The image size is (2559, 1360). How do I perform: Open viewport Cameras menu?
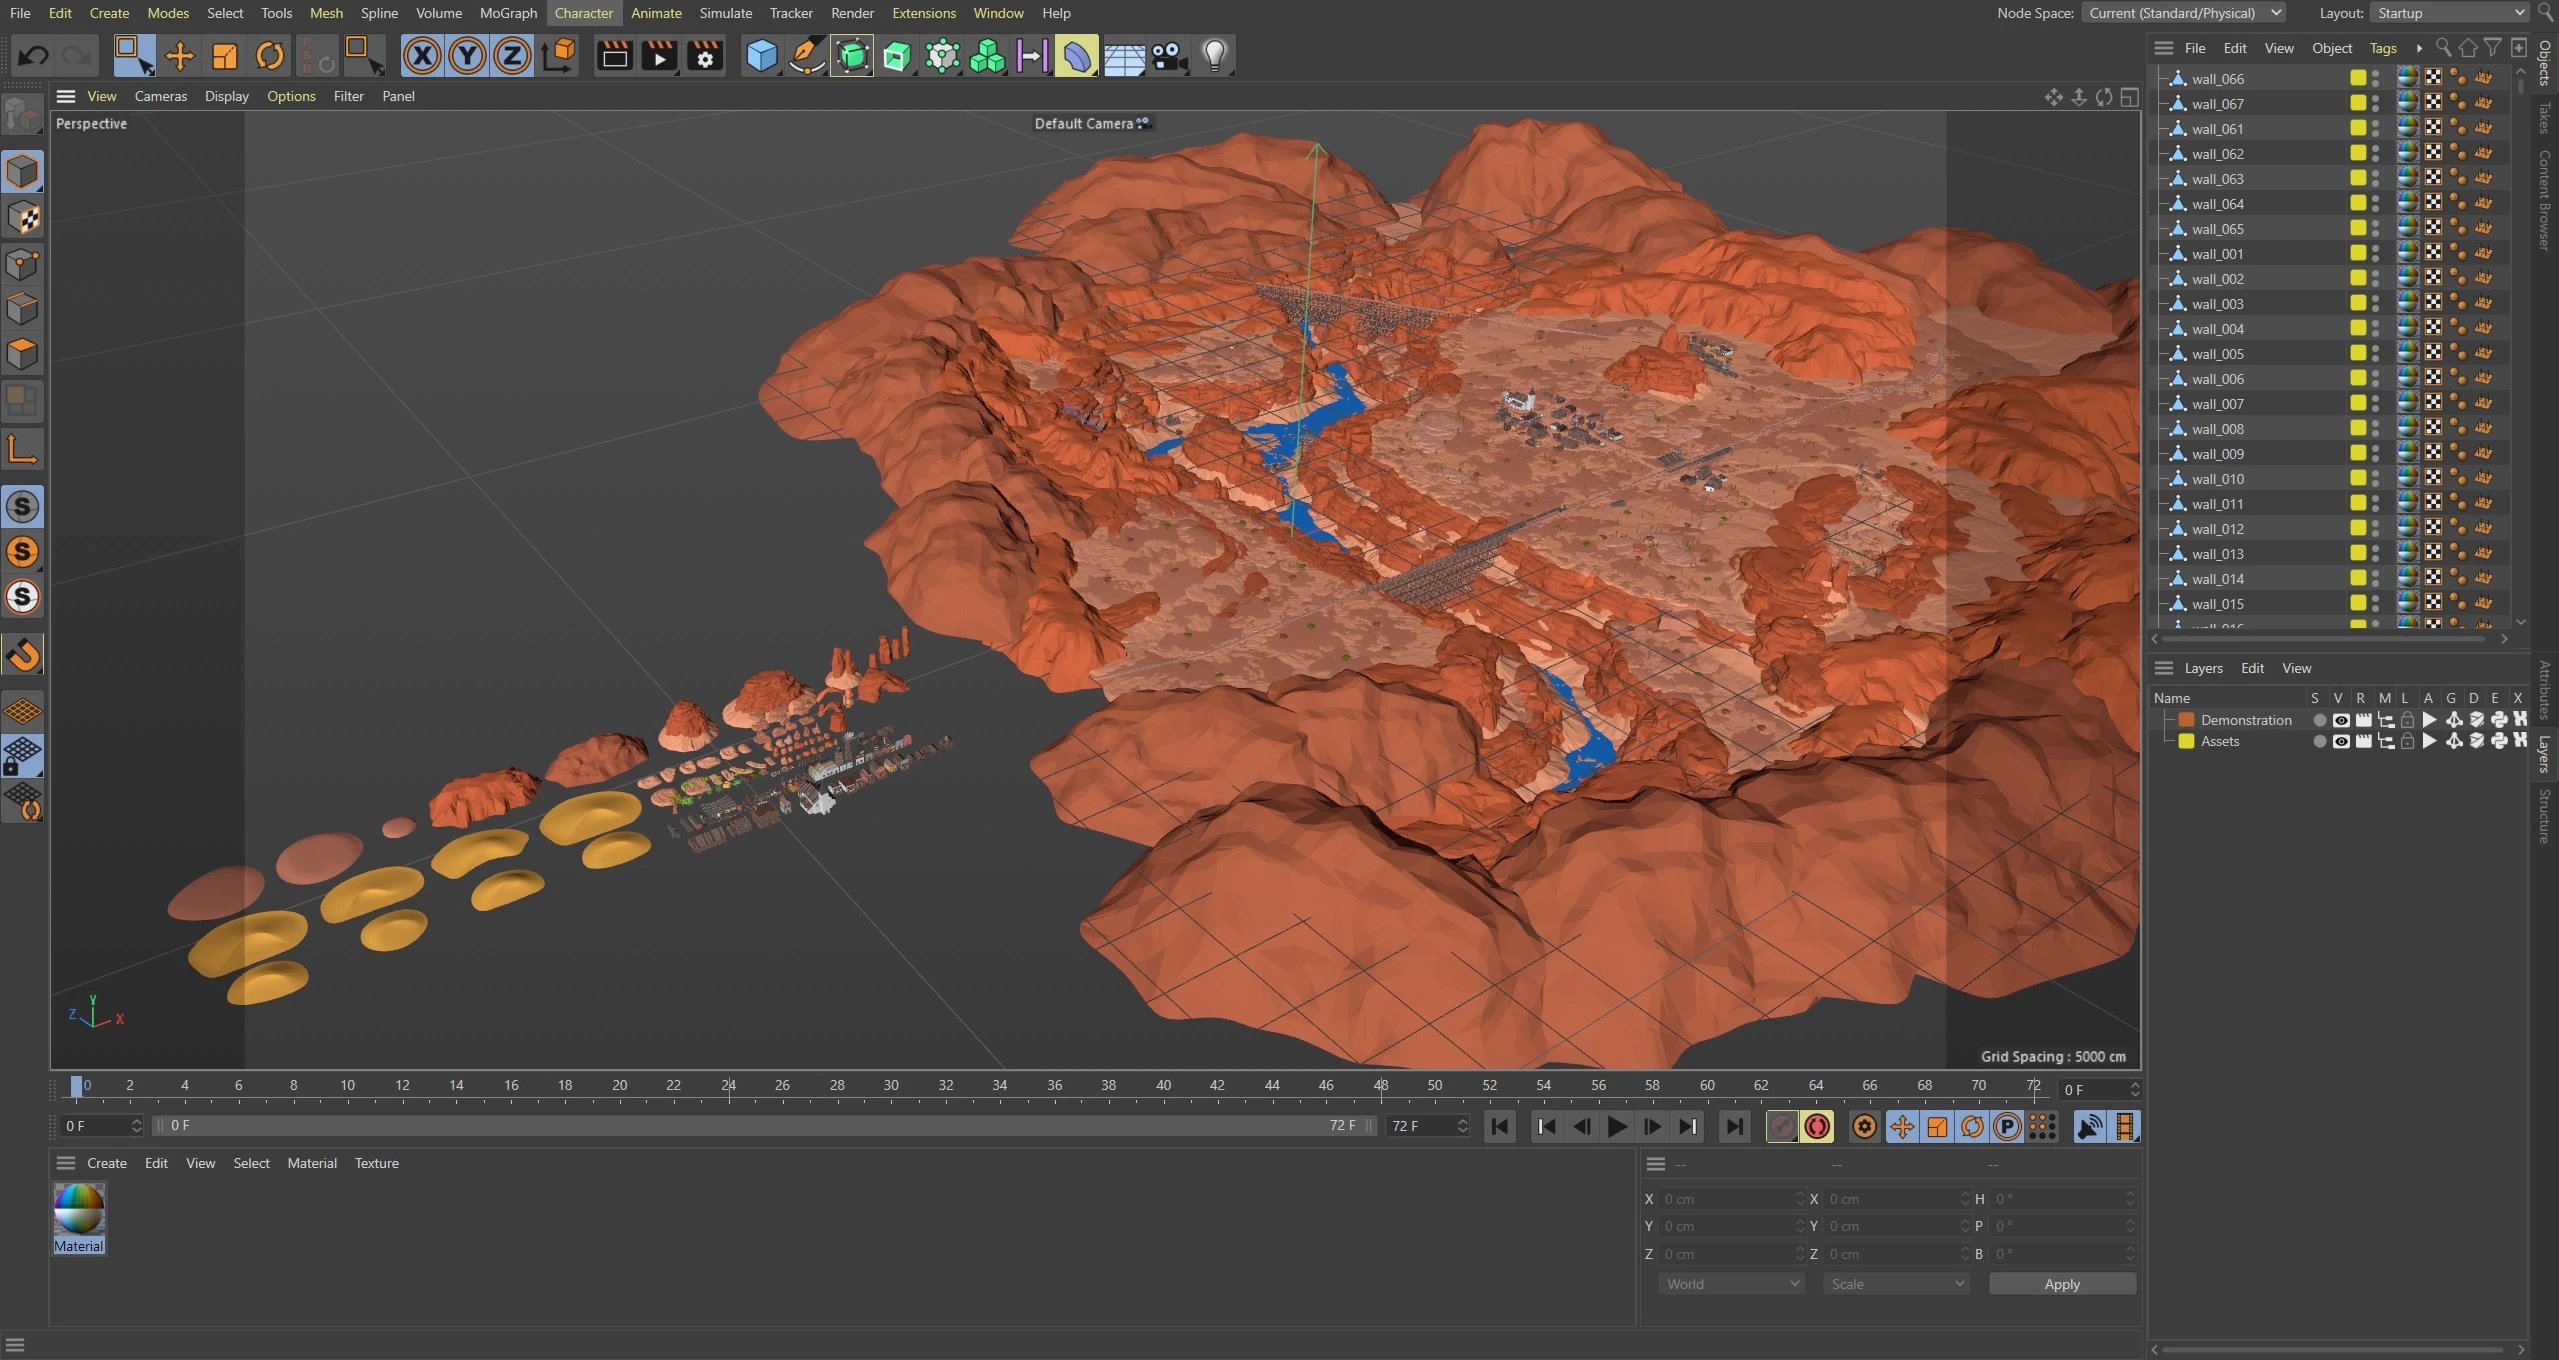160,96
